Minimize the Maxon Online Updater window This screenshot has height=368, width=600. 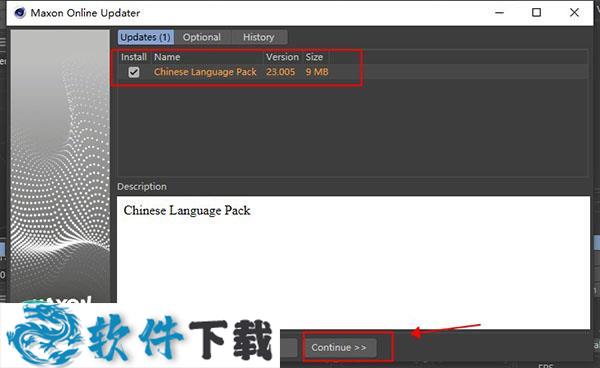(x=499, y=13)
